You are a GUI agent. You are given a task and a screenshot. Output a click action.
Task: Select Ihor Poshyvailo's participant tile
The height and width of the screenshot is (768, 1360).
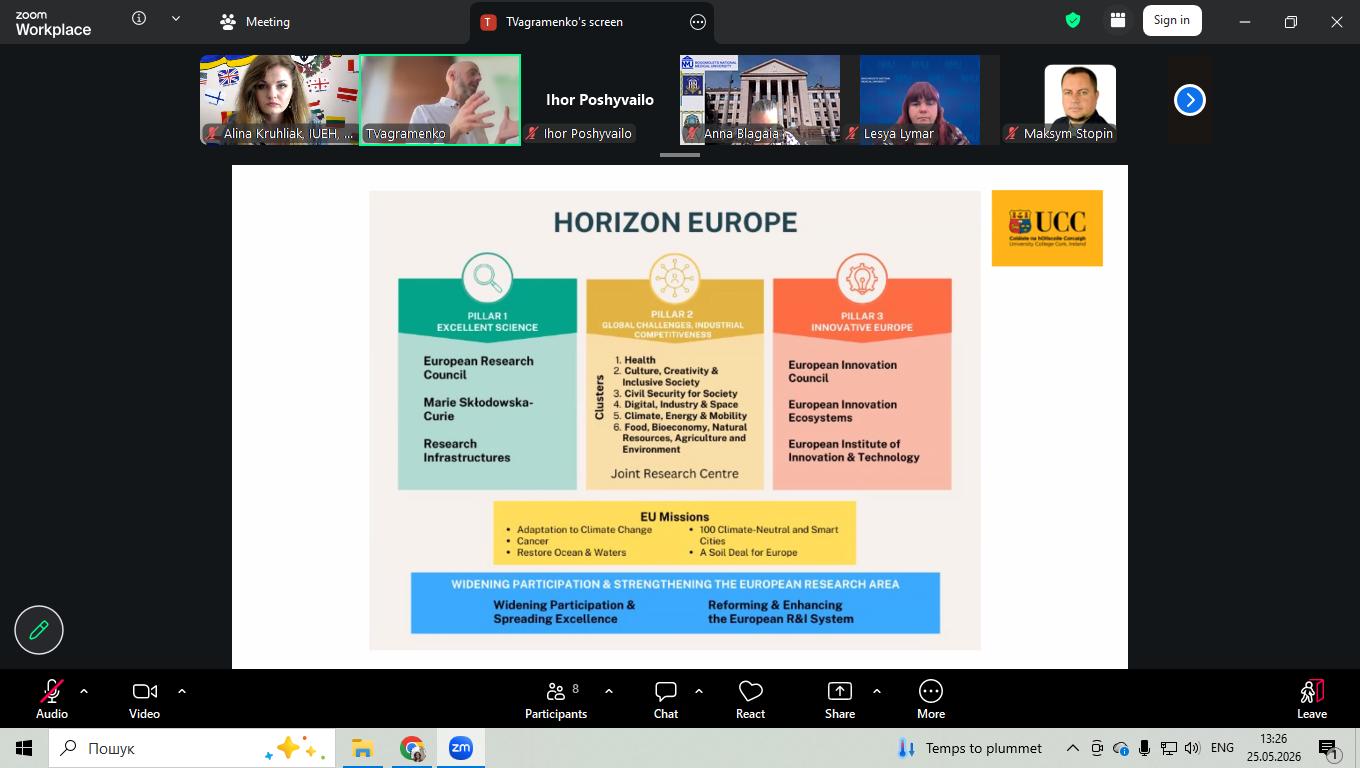coord(600,100)
